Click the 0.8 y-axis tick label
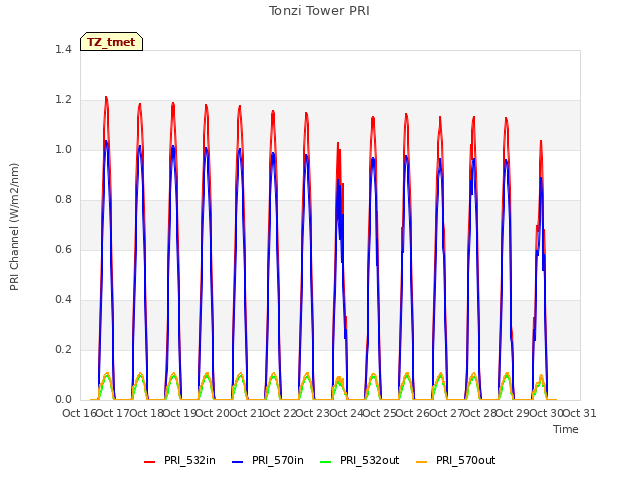This screenshot has width=640, height=480. [x=63, y=200]
